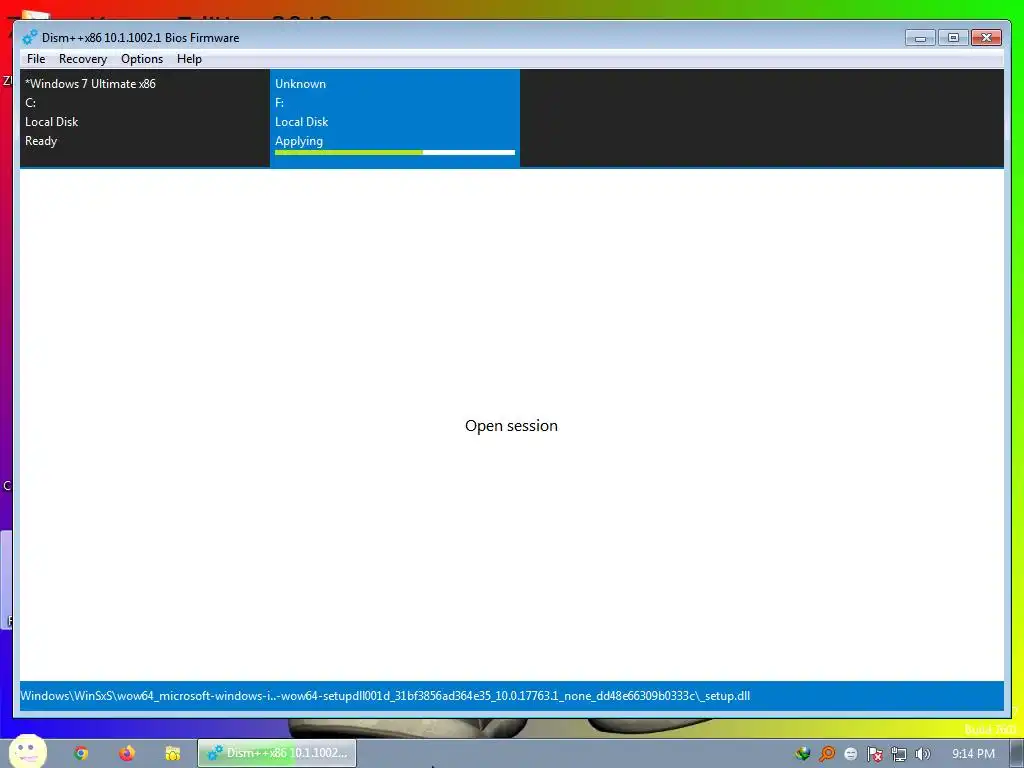This screenshot has width=1024, height=768.
Task: Select the Unknown F: Local Disk tile
Action: pos(394,118)
